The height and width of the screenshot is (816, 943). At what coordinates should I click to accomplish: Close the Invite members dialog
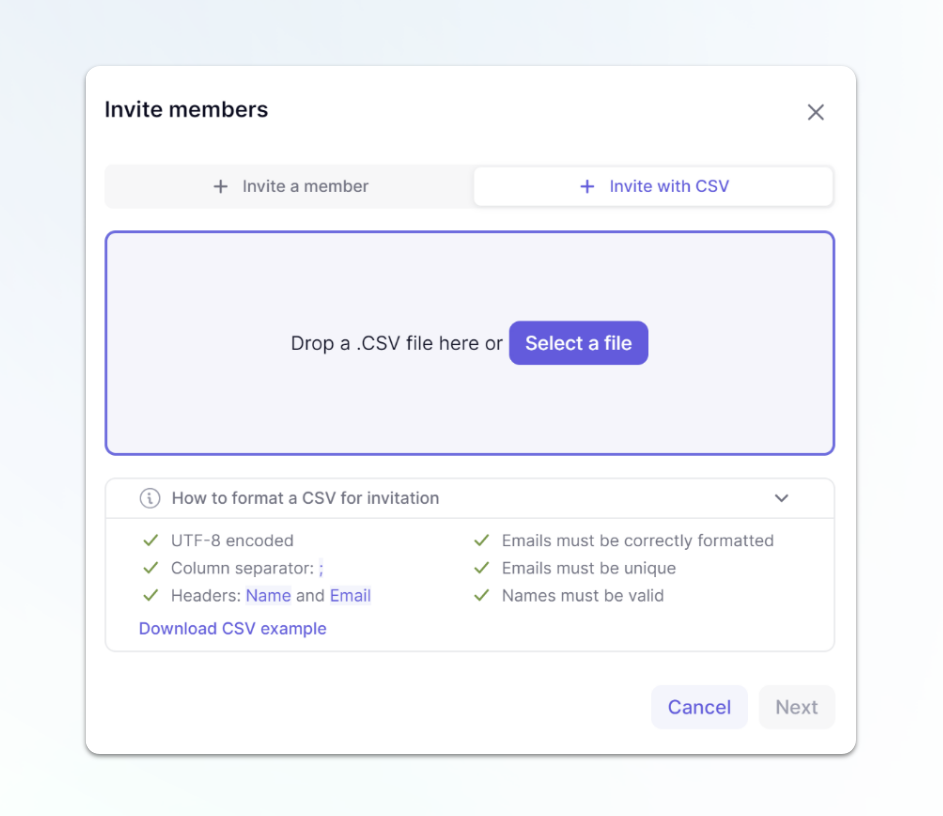[816, 112]
